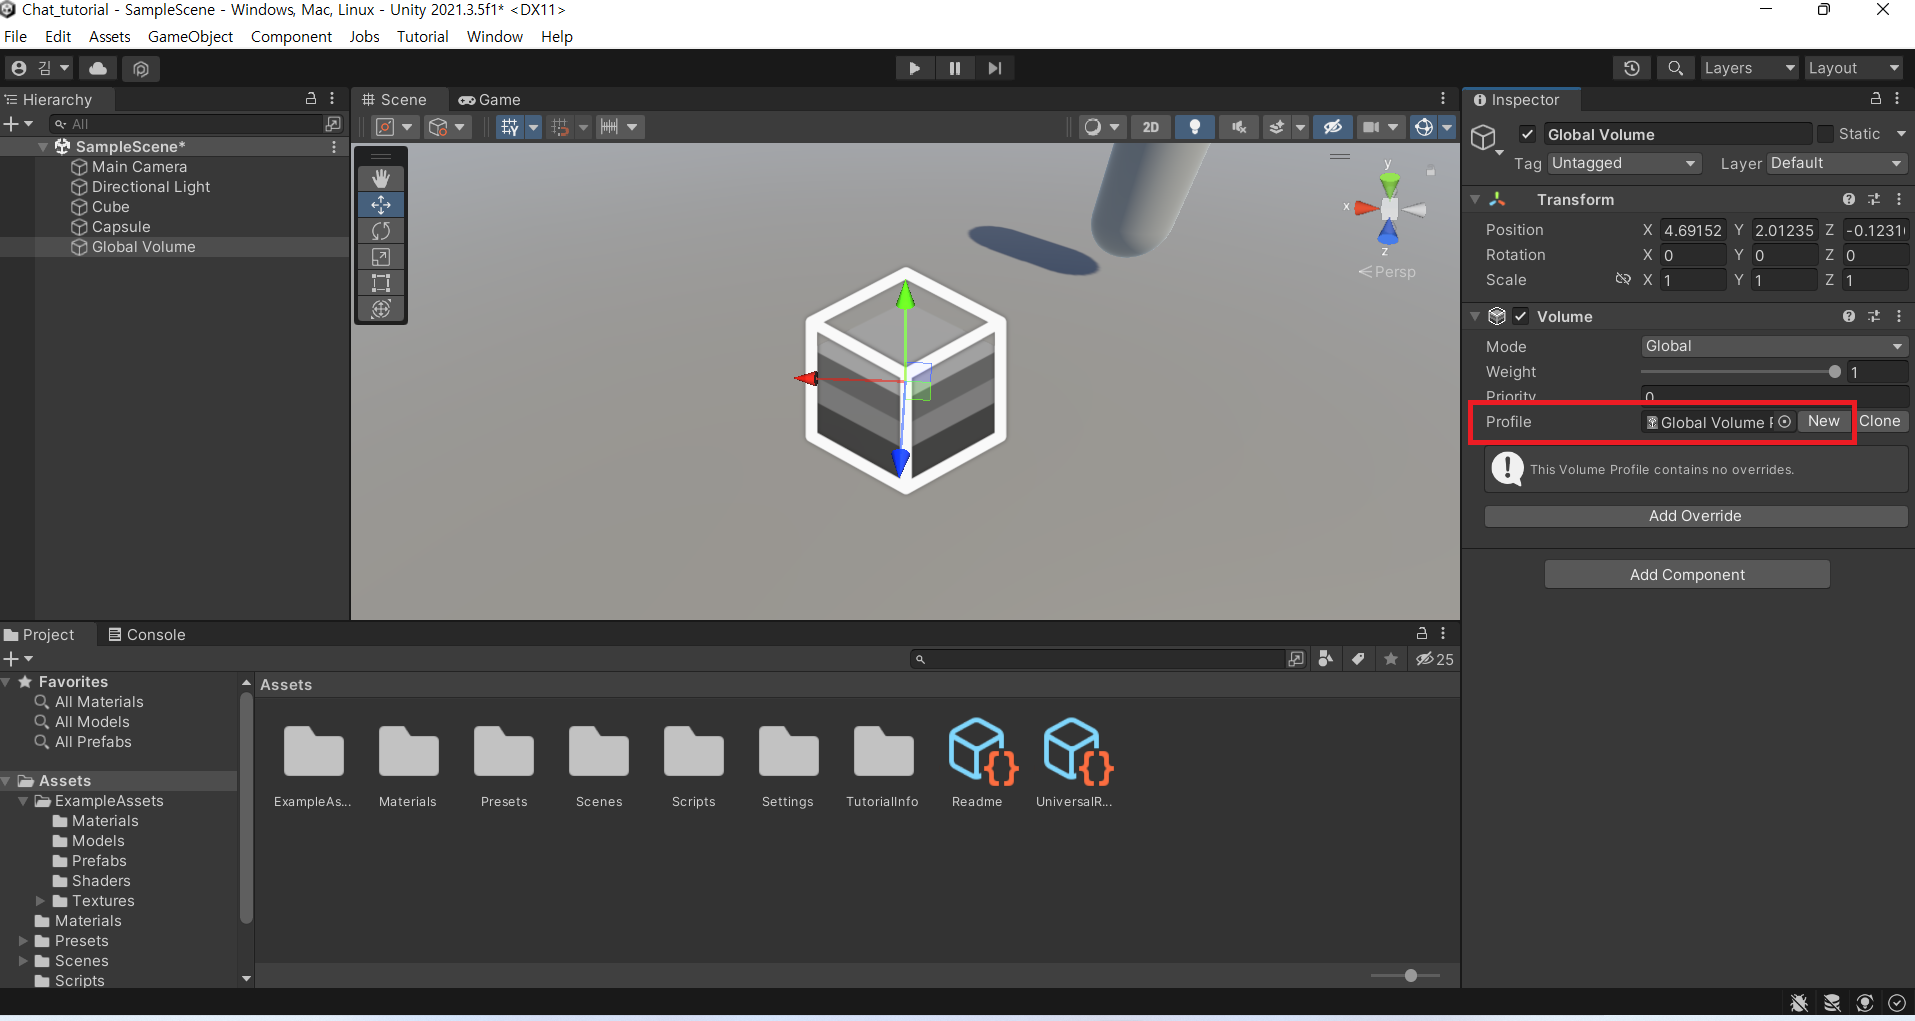Select the UniversalR... asset icon

(x=1078, y=752)
